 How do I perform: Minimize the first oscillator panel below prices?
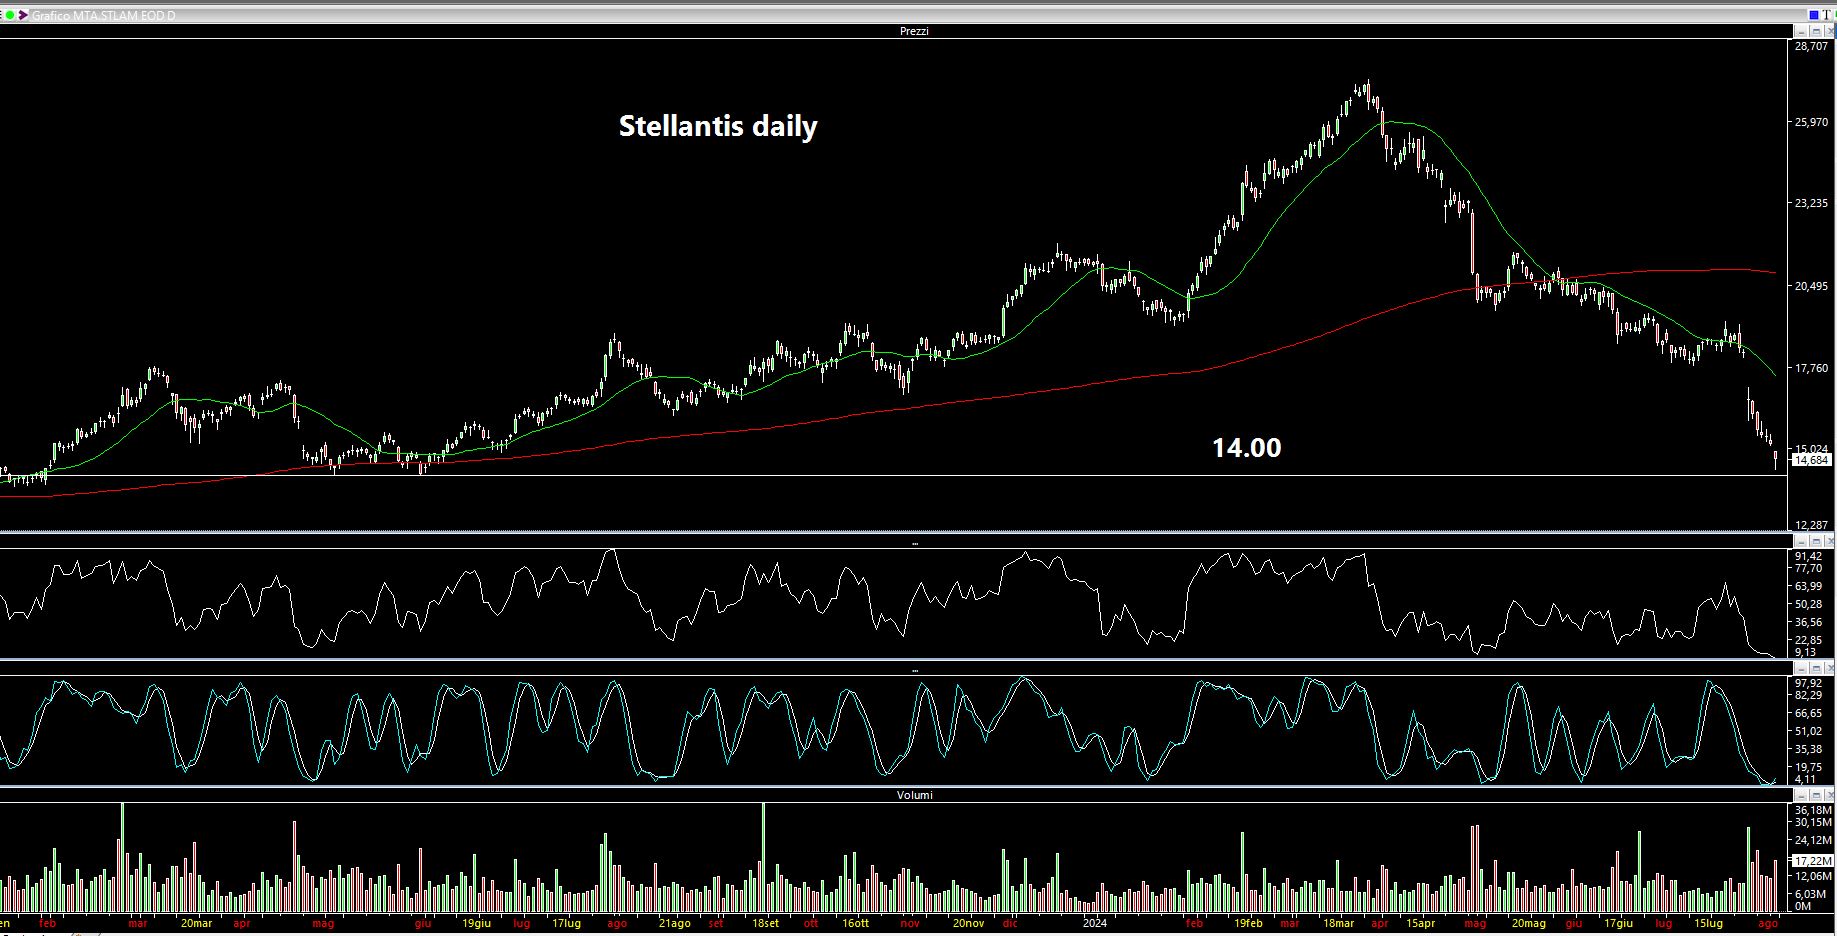coord(1801,542)
